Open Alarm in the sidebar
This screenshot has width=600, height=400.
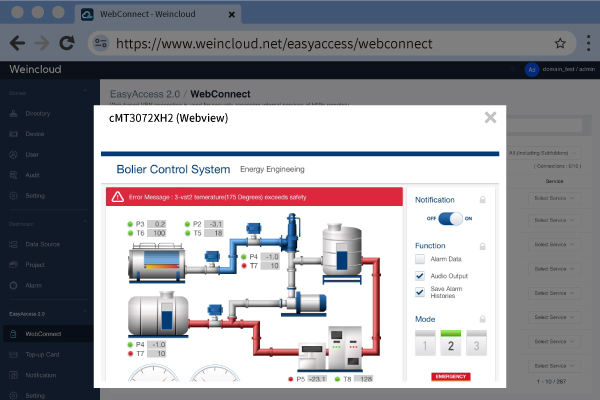click(33, 285)
